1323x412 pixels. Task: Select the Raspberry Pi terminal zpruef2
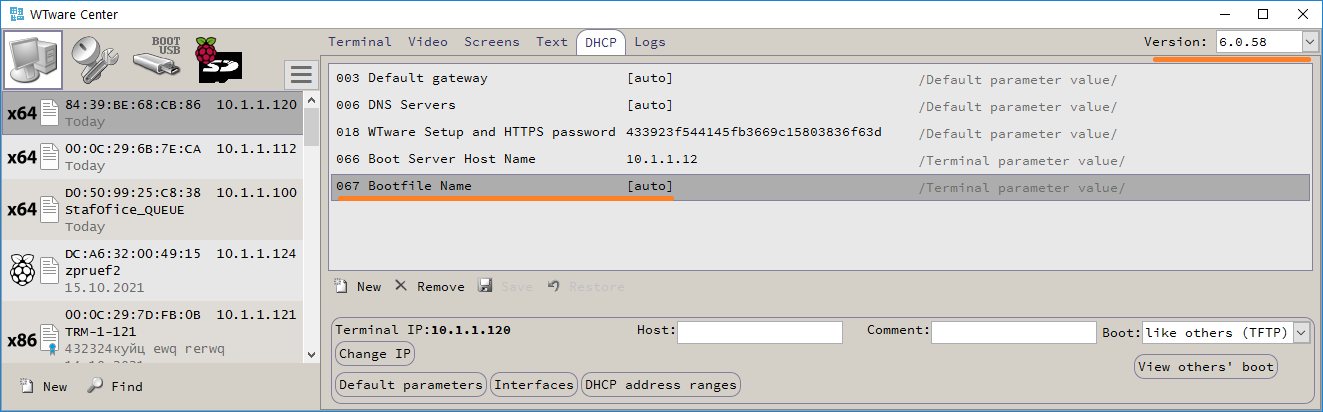[150, 270]
